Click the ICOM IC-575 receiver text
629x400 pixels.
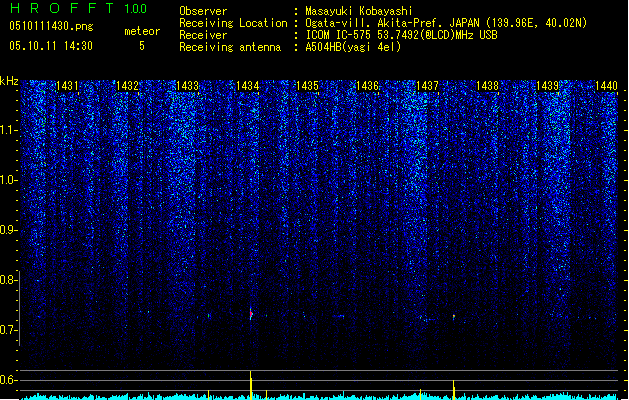coord(402,35)
